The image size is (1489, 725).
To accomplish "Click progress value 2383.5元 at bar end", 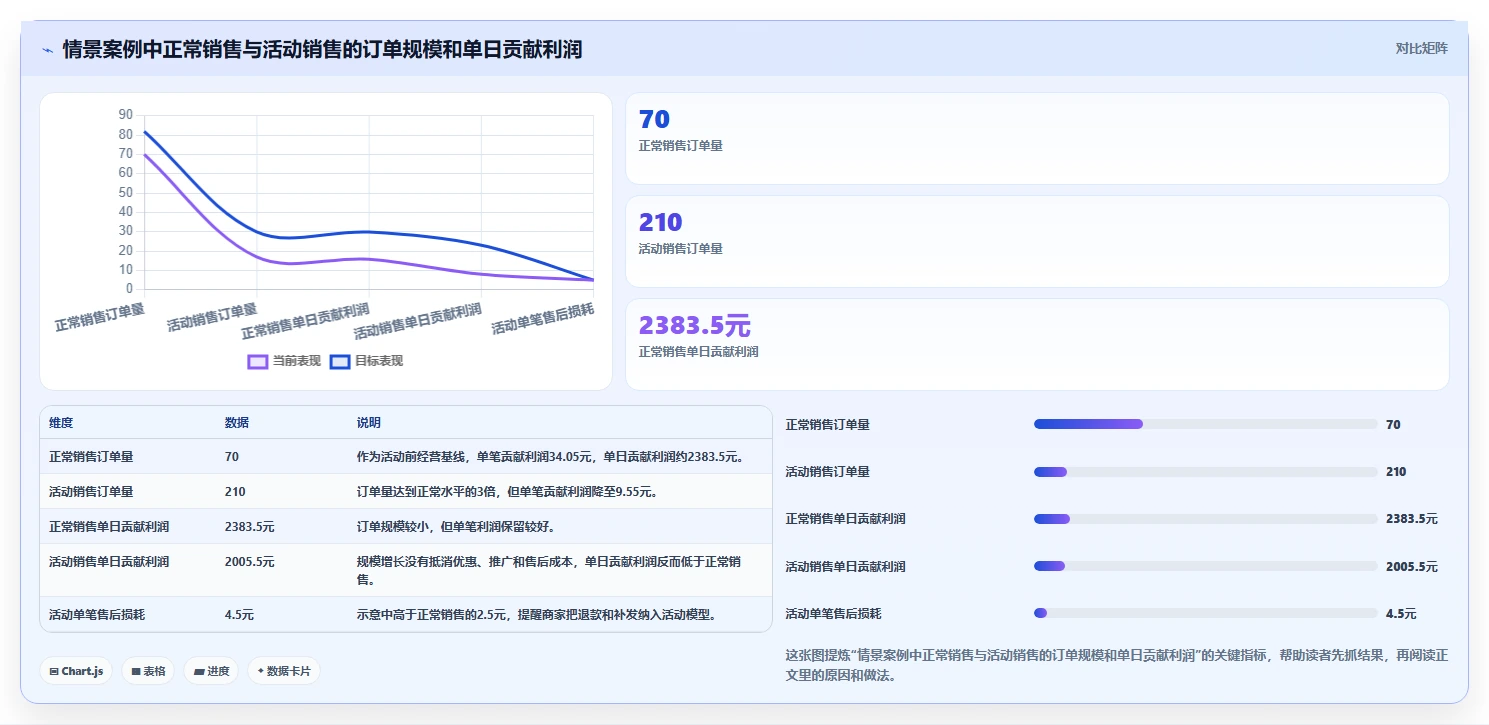I will point(1412,519).
